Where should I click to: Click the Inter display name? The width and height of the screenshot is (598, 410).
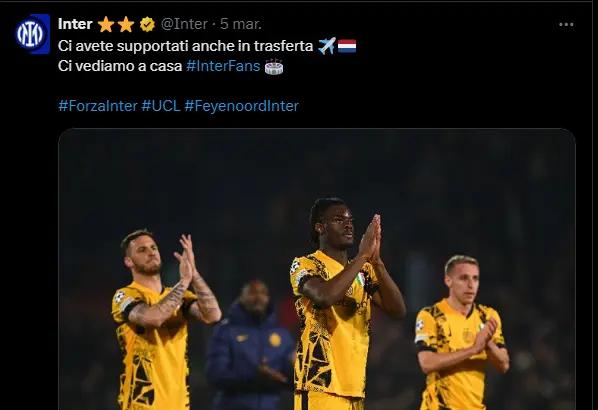pyautogui.click(x=75, y=24)
